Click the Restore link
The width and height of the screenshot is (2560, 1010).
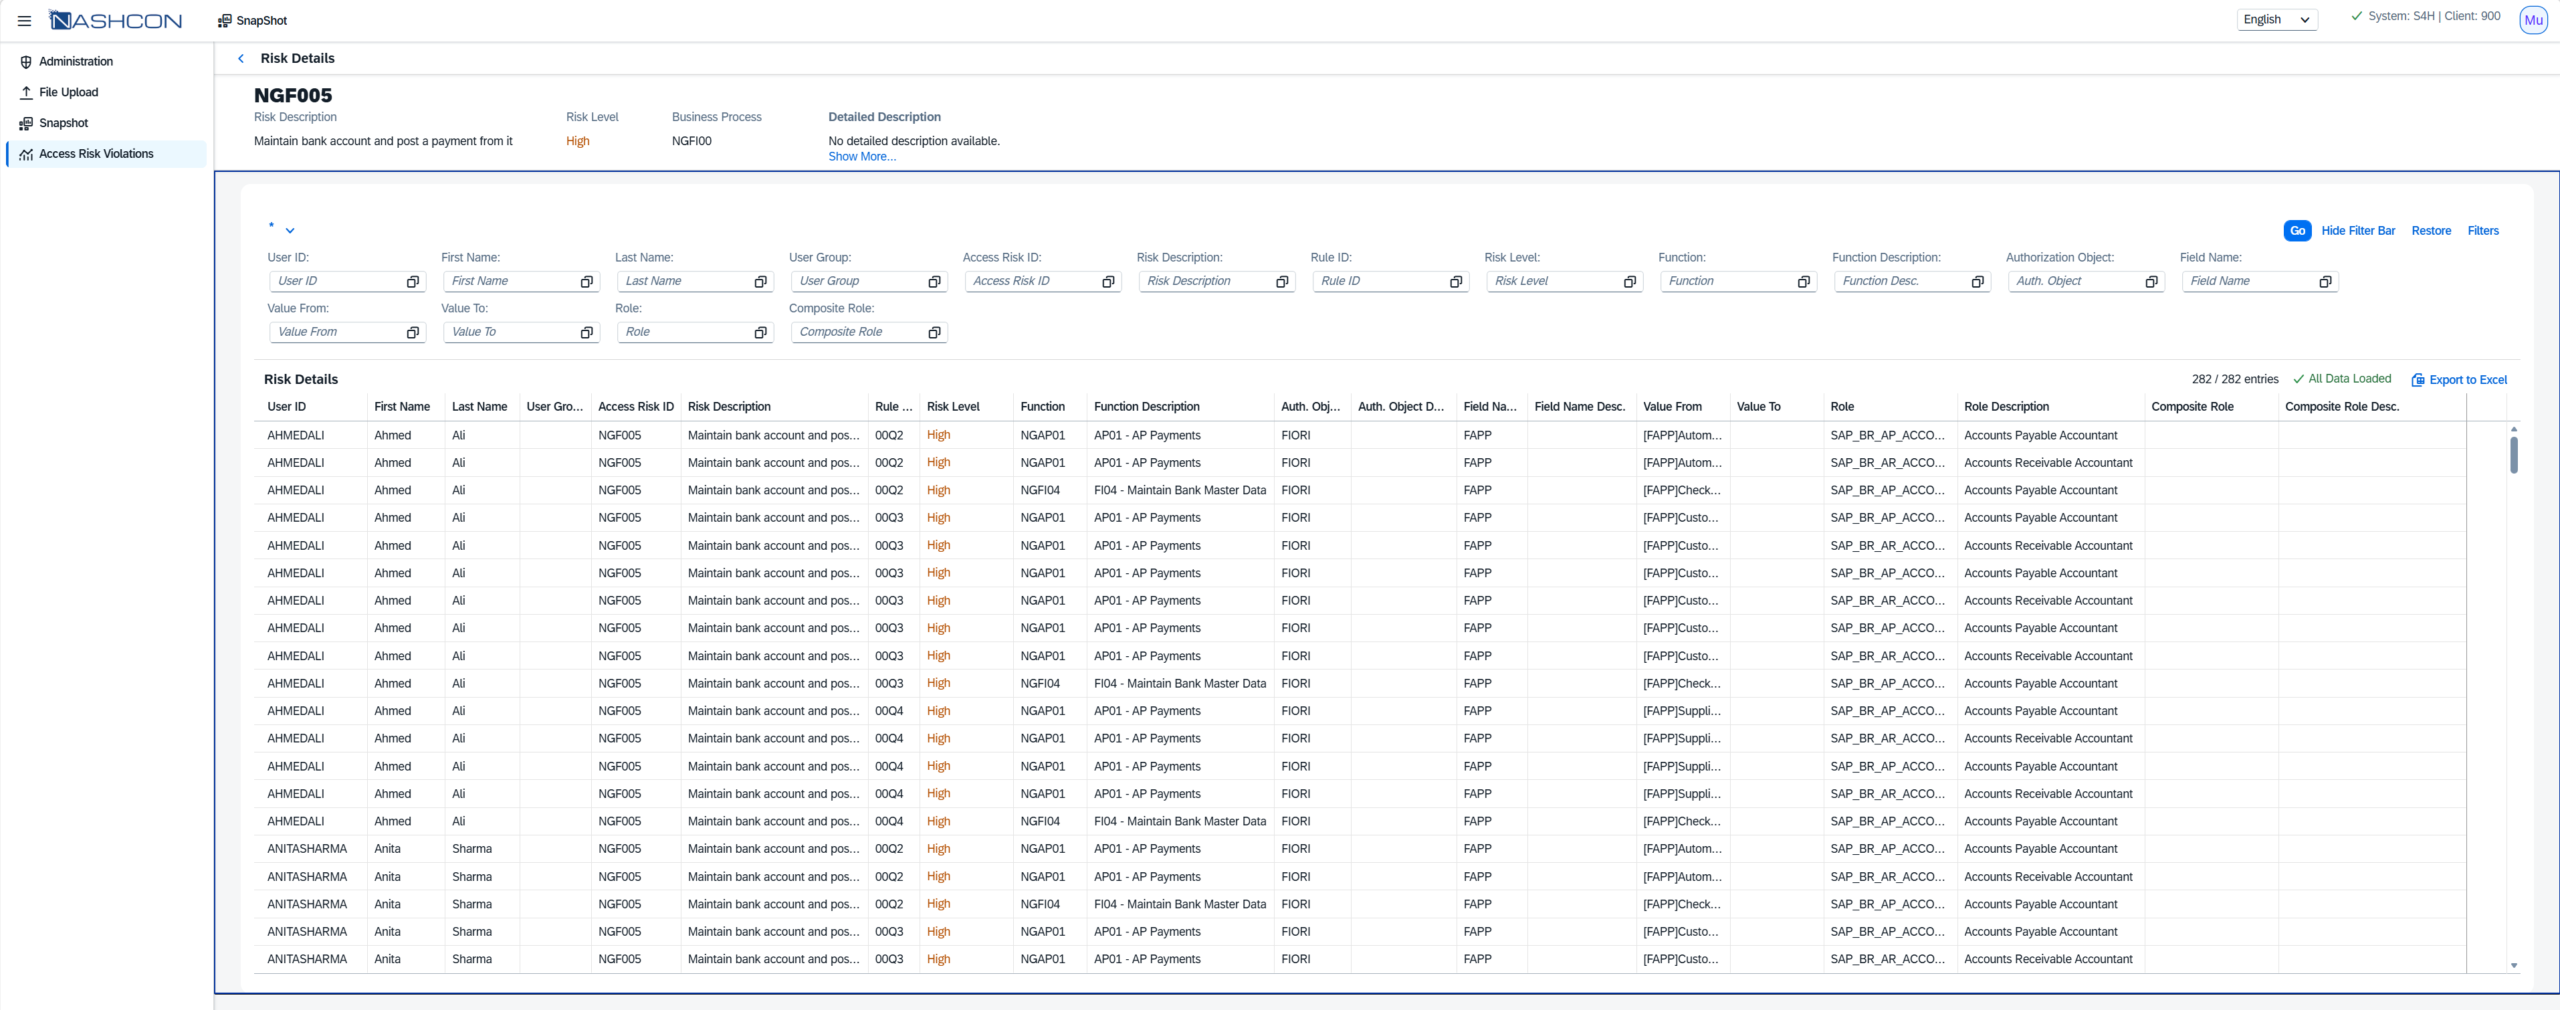pos(2430,231)
